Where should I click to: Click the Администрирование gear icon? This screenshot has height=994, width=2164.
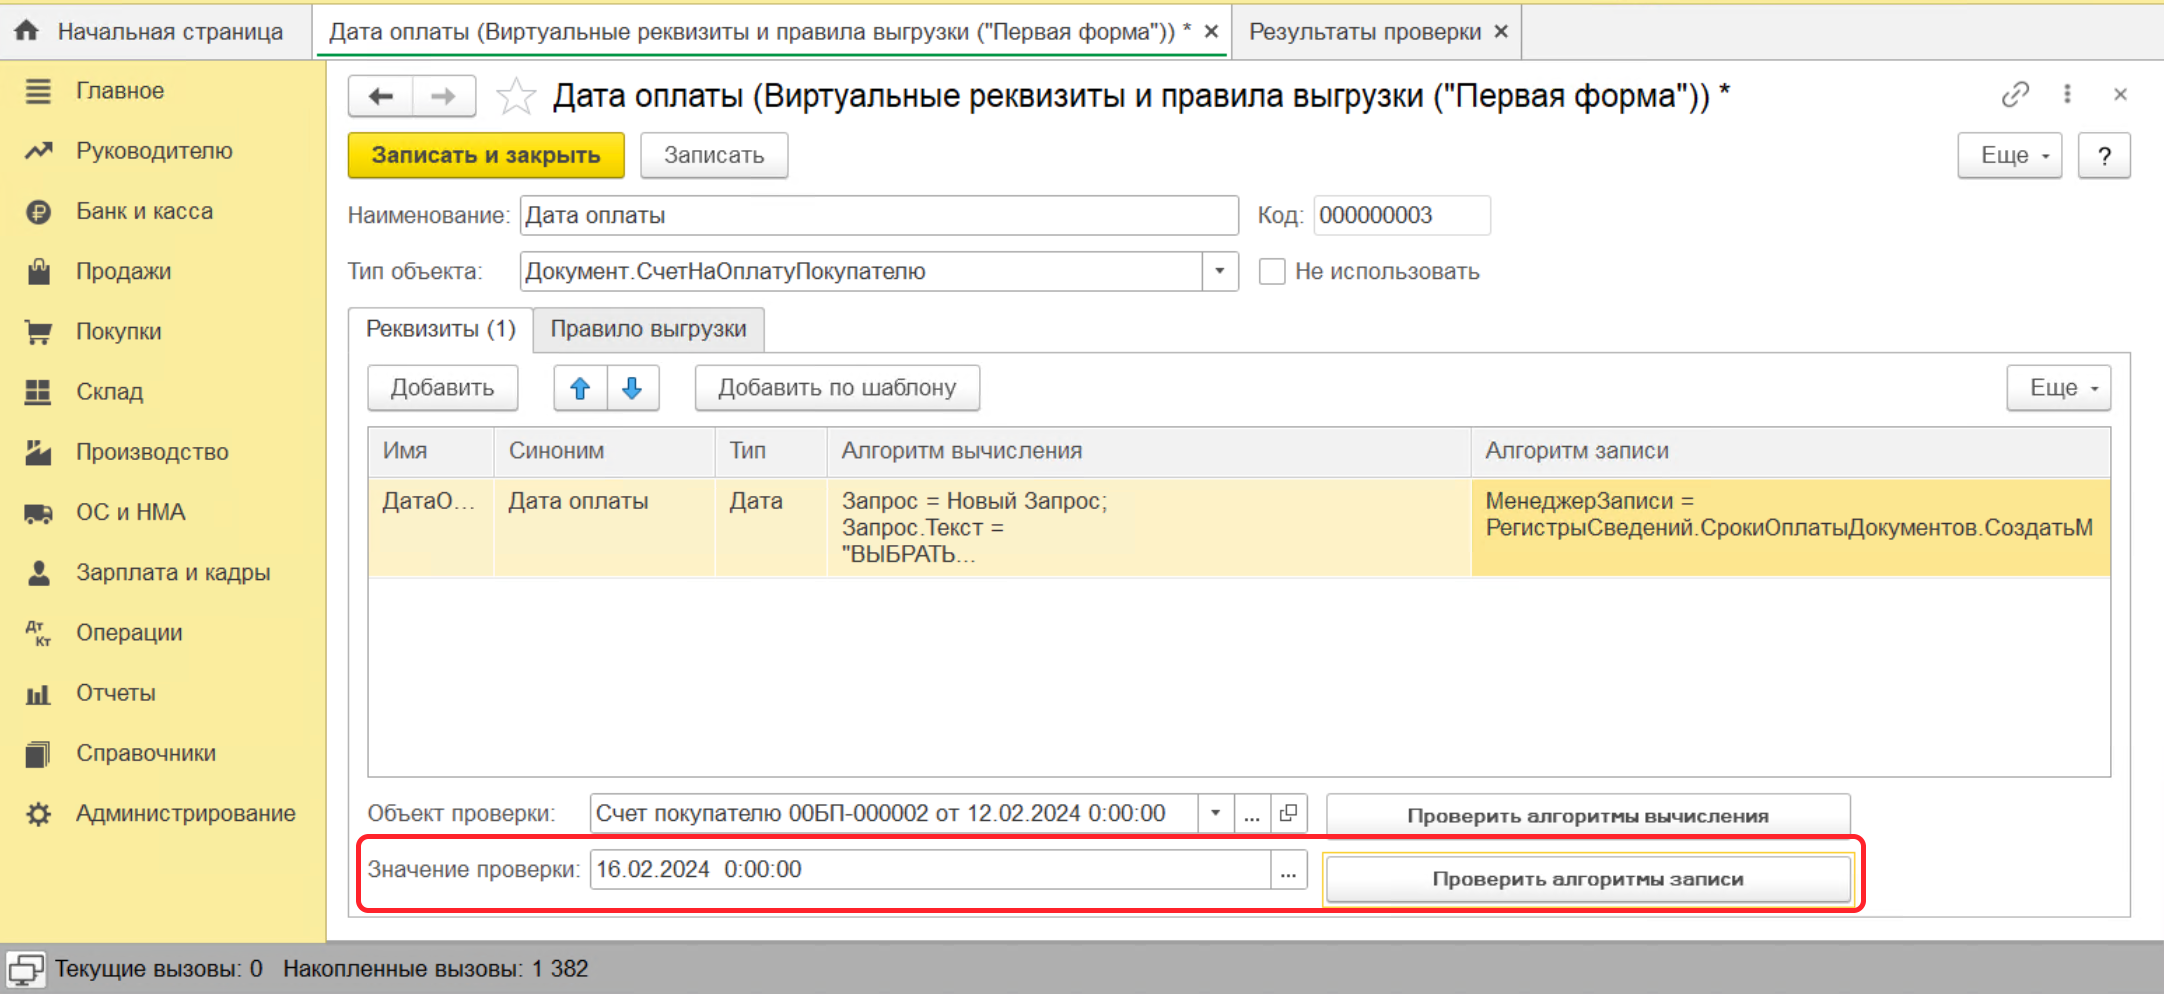pos(38,814)
